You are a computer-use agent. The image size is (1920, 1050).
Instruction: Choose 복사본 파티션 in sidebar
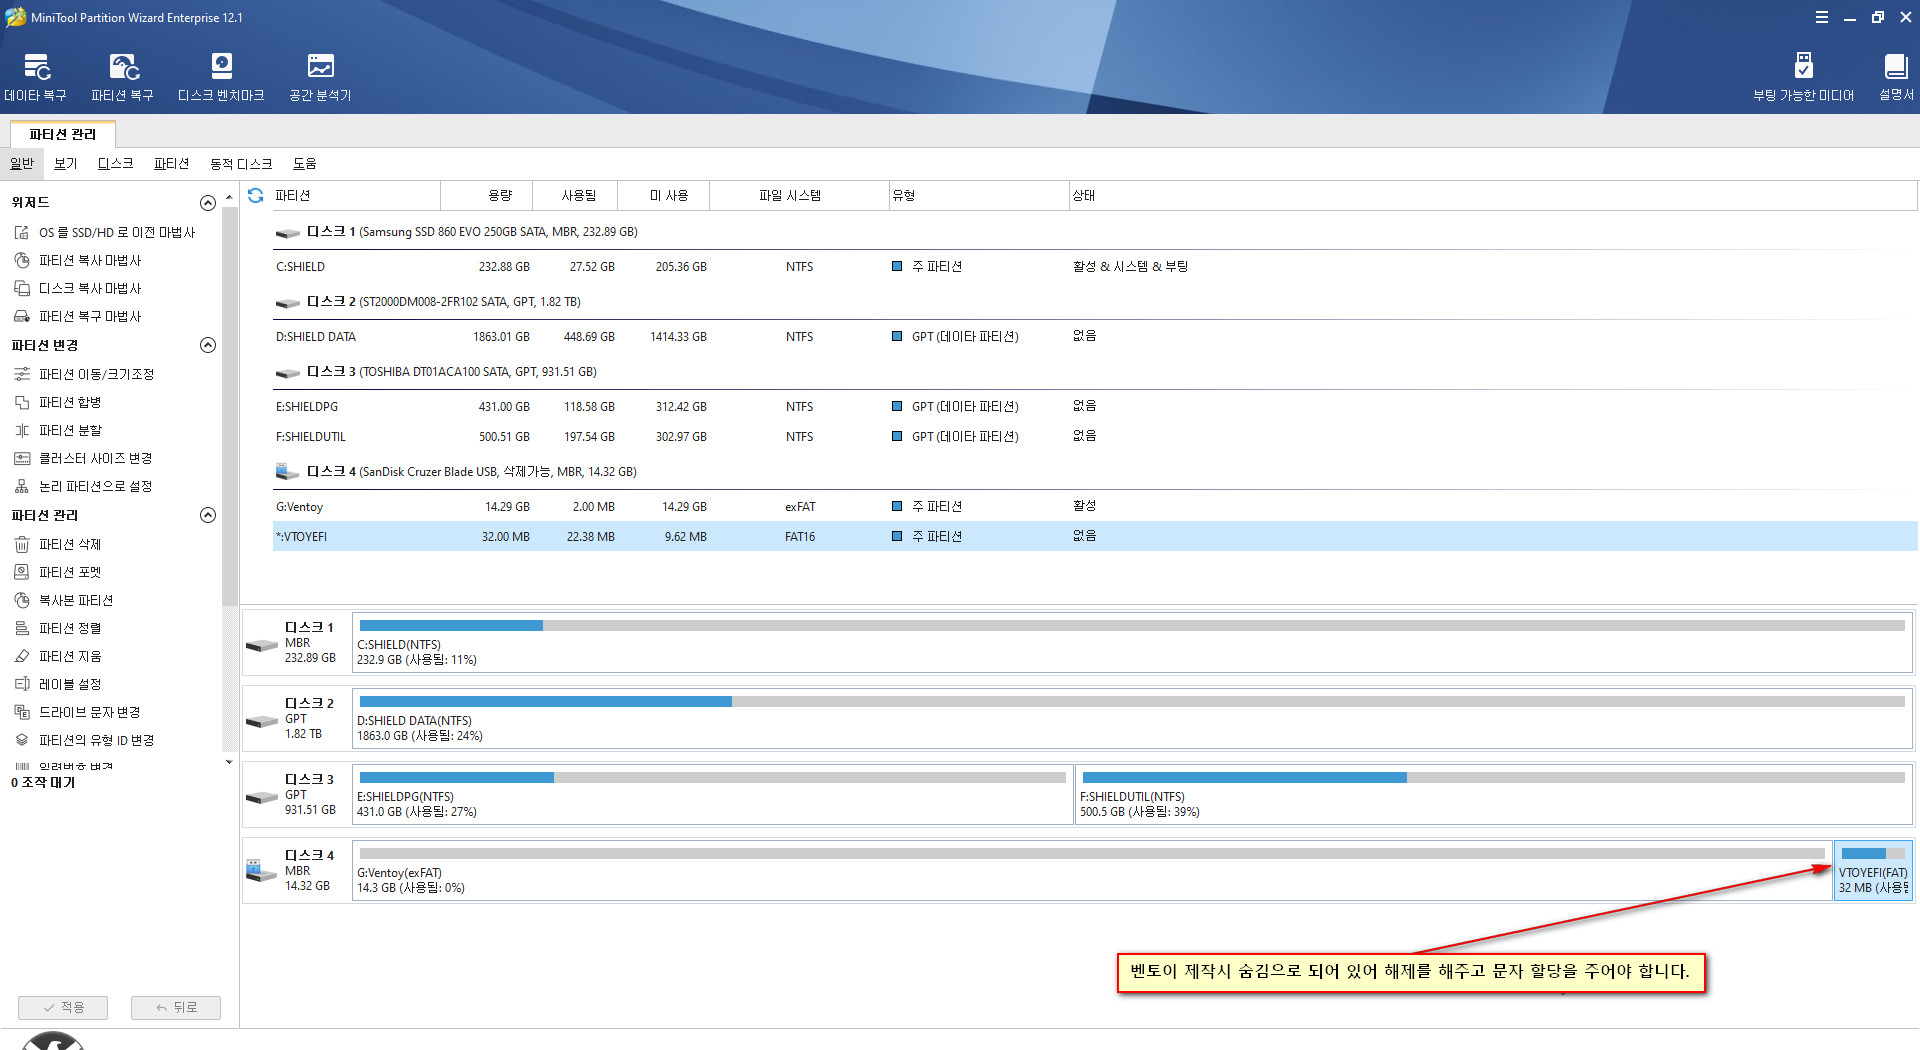(65, 600)
